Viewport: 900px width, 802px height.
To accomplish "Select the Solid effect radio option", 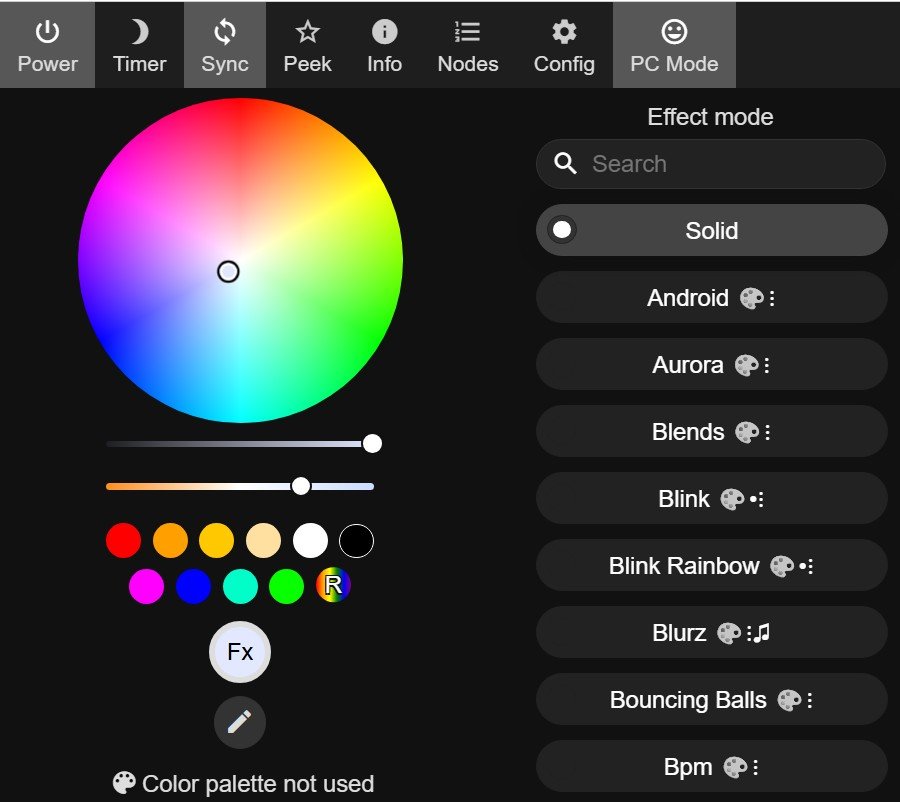I will point(563,231).
